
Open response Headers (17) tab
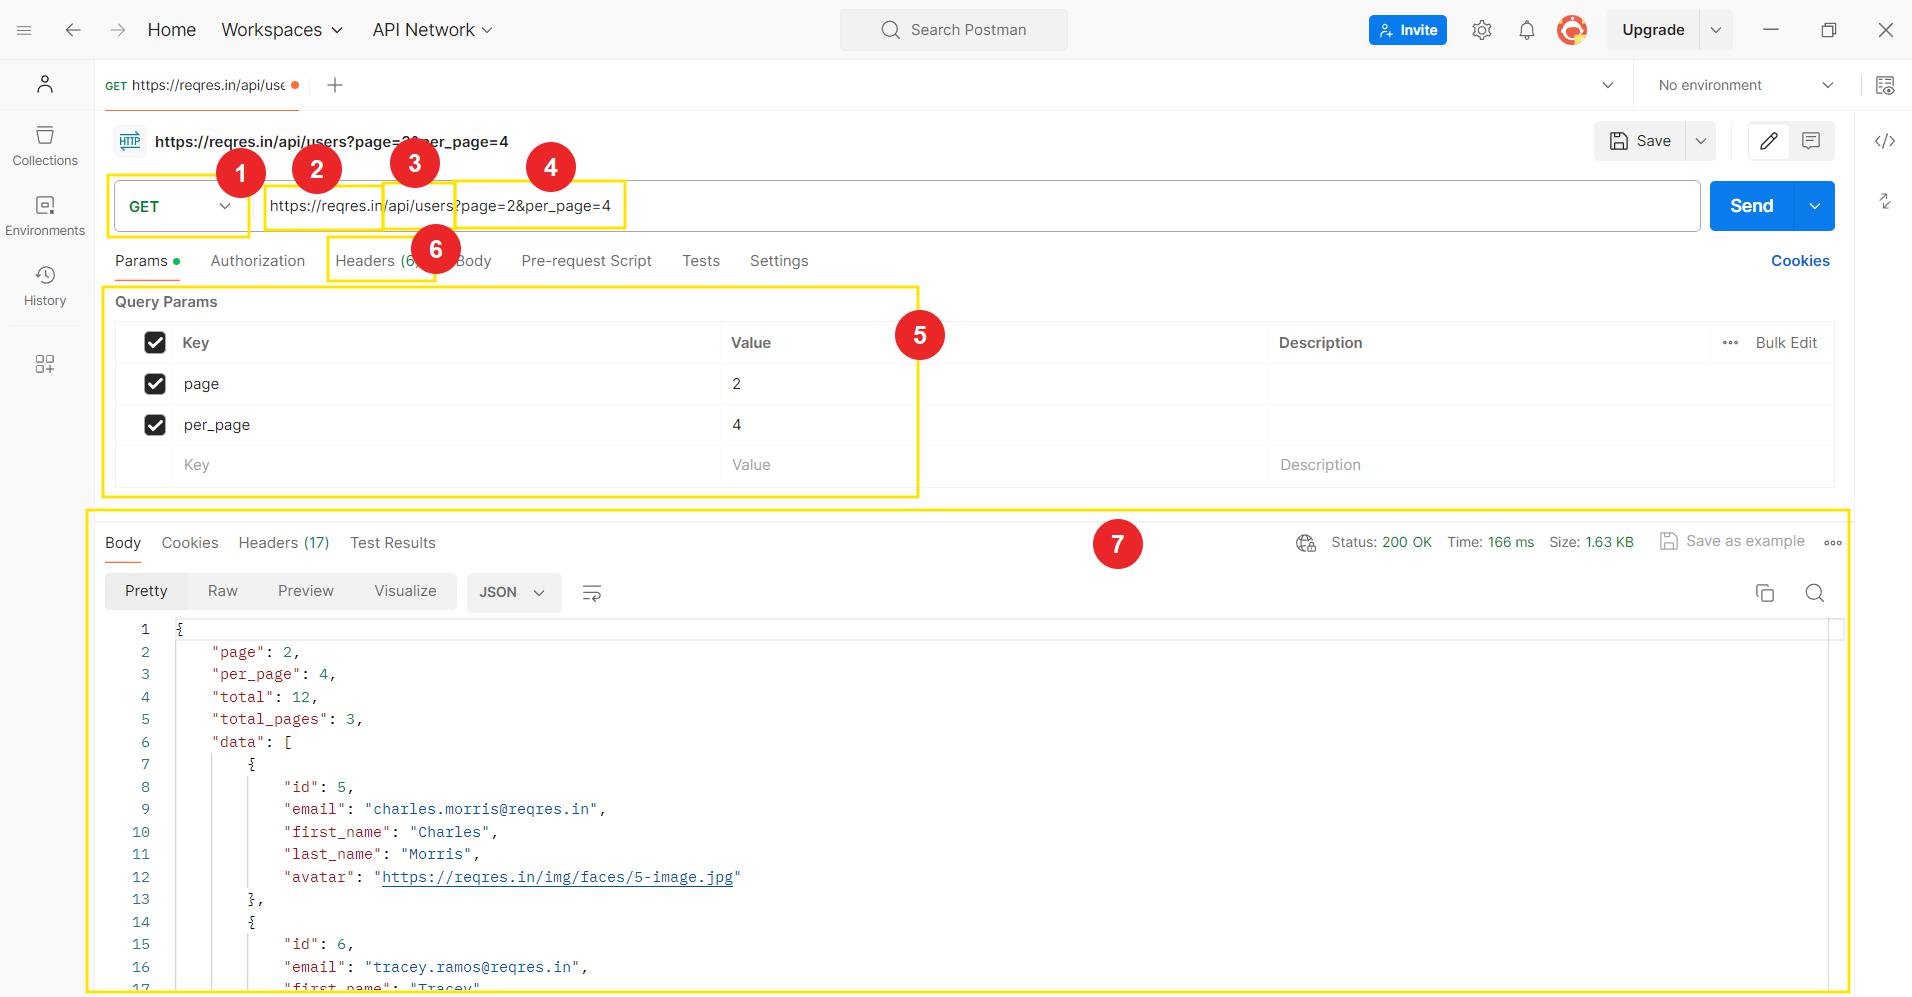click(x=284, y=543)
